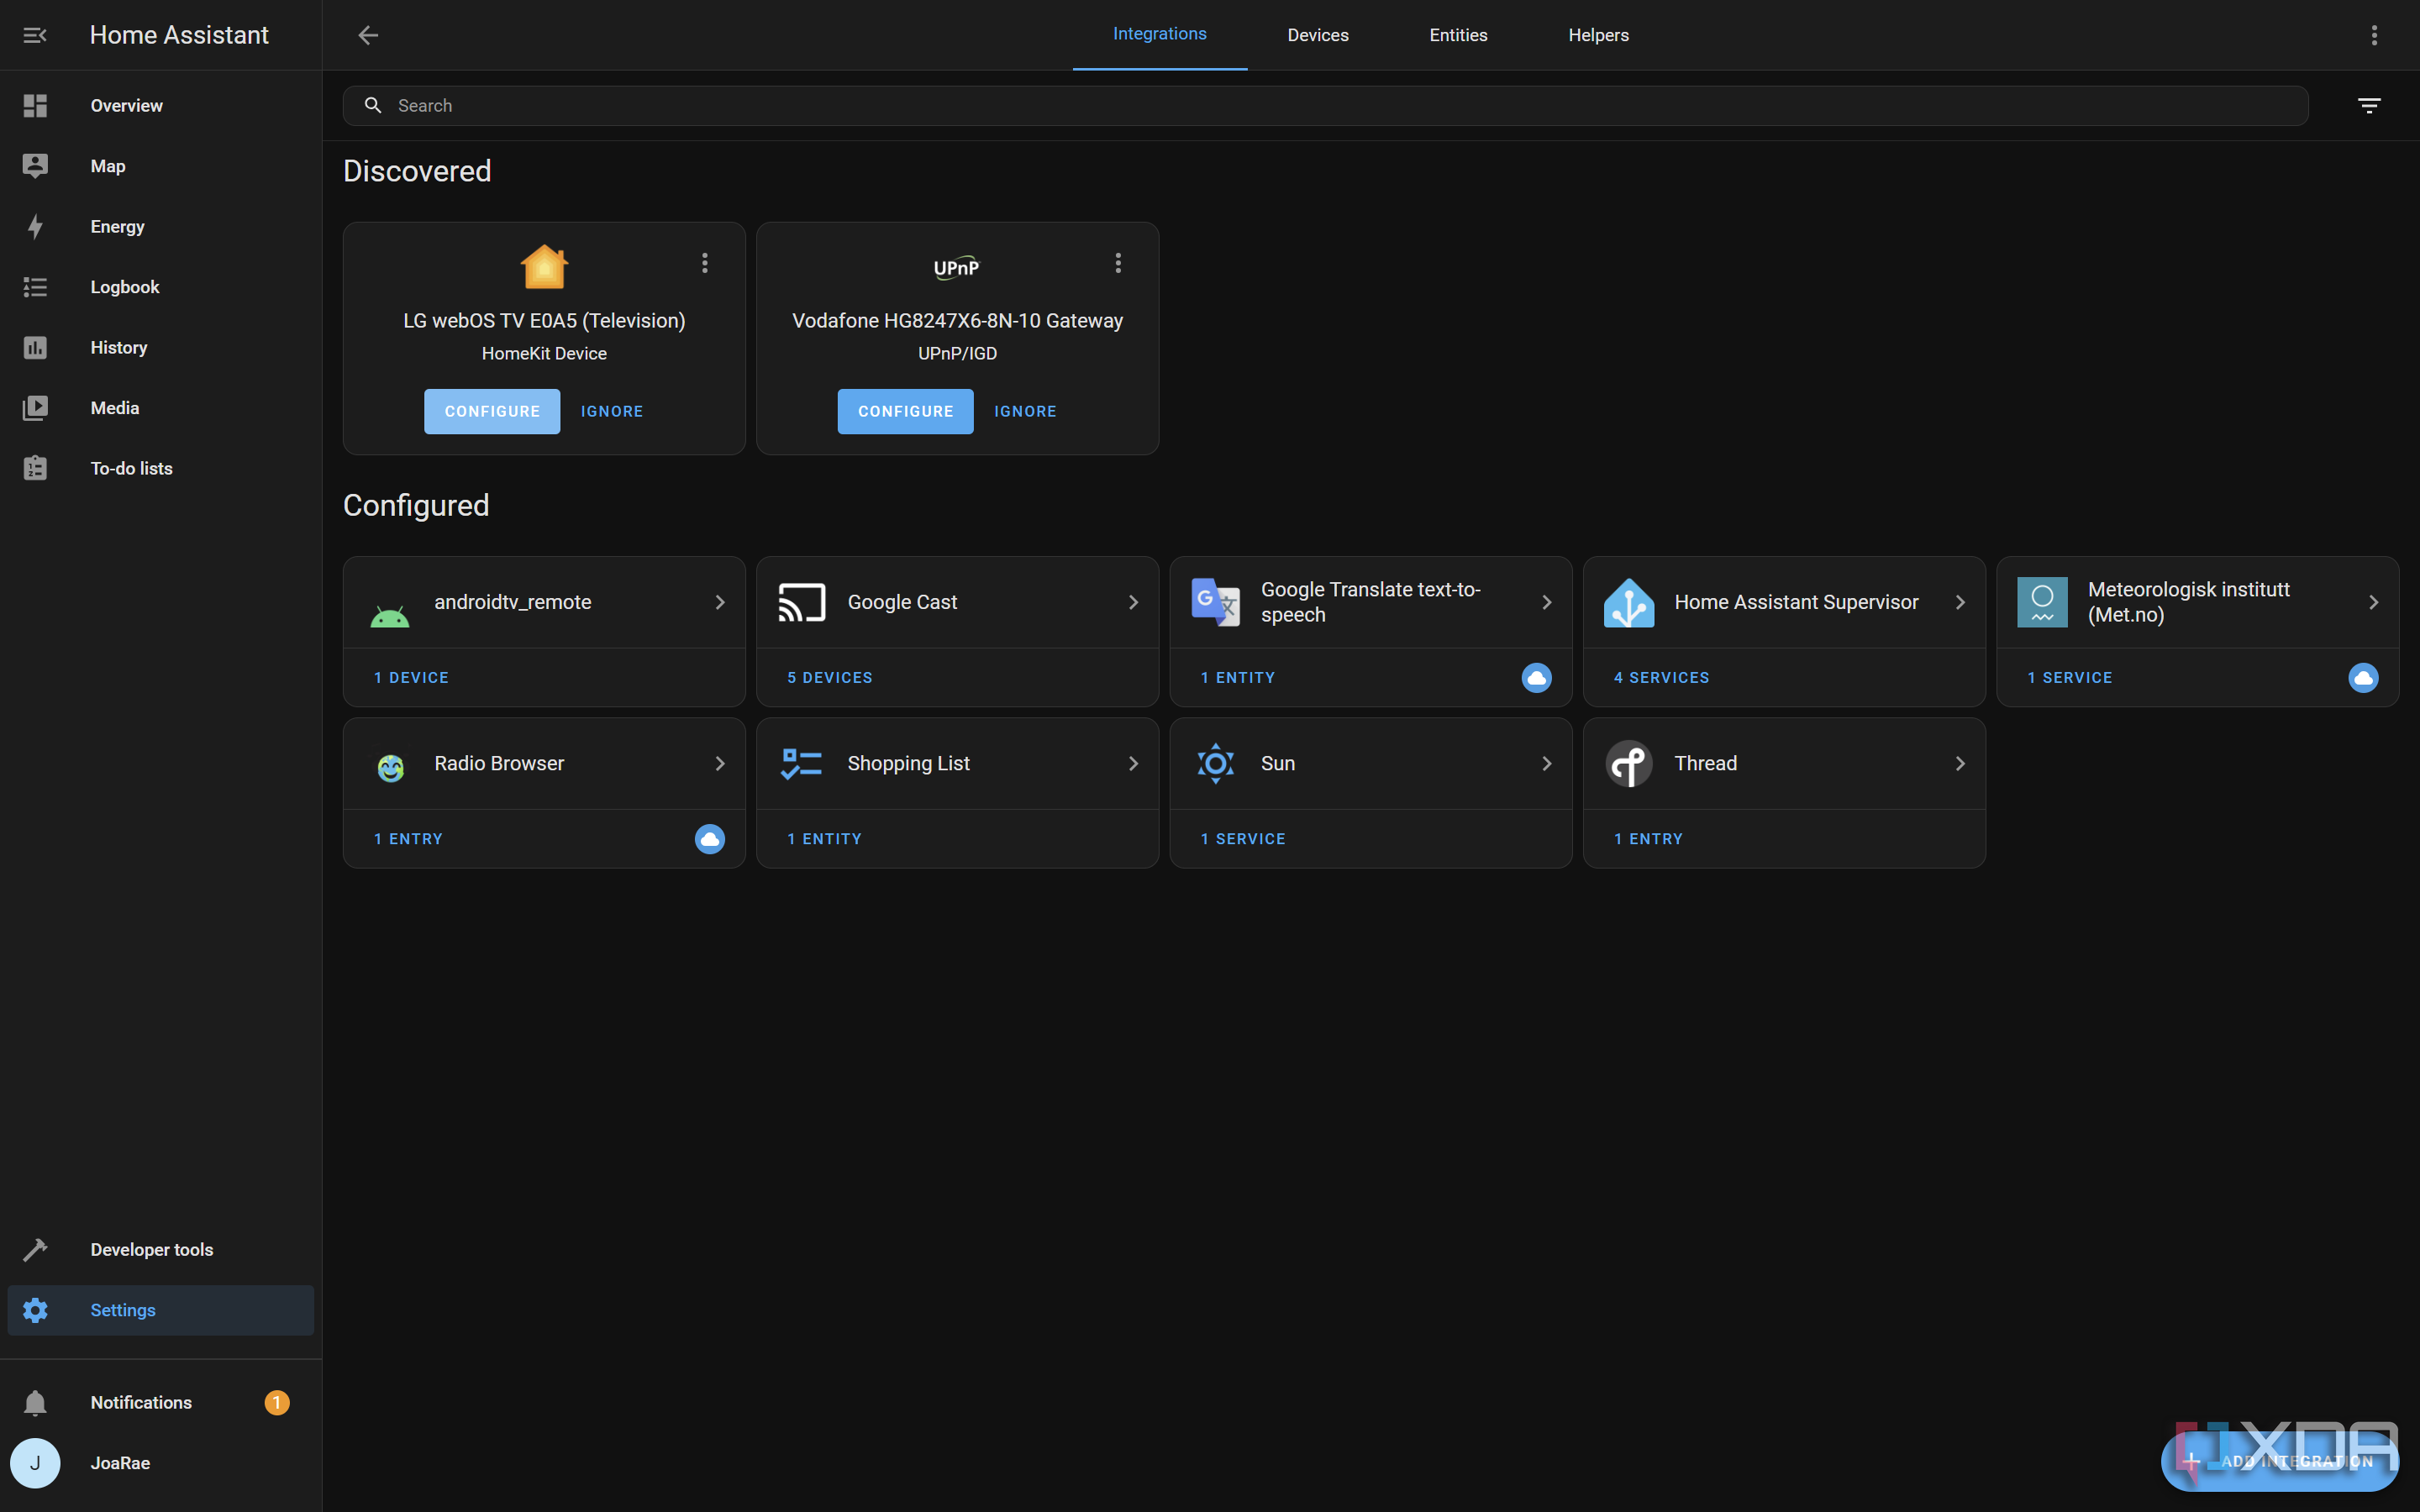Navigate to Logbook section

pos(124,286)
